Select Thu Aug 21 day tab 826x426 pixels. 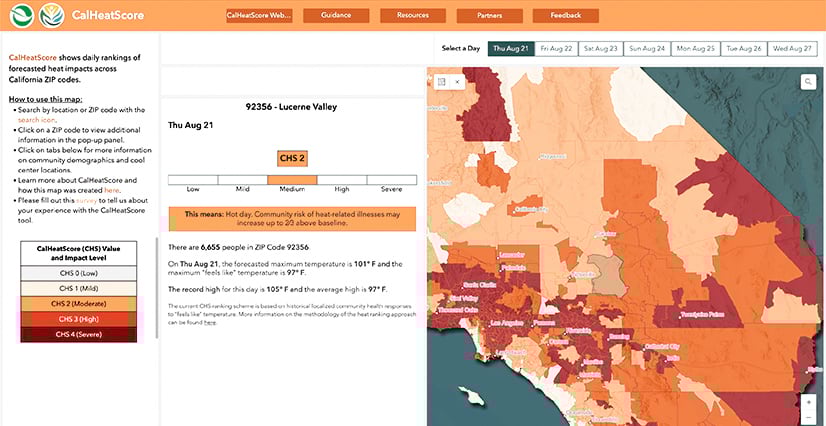[511, 48]
